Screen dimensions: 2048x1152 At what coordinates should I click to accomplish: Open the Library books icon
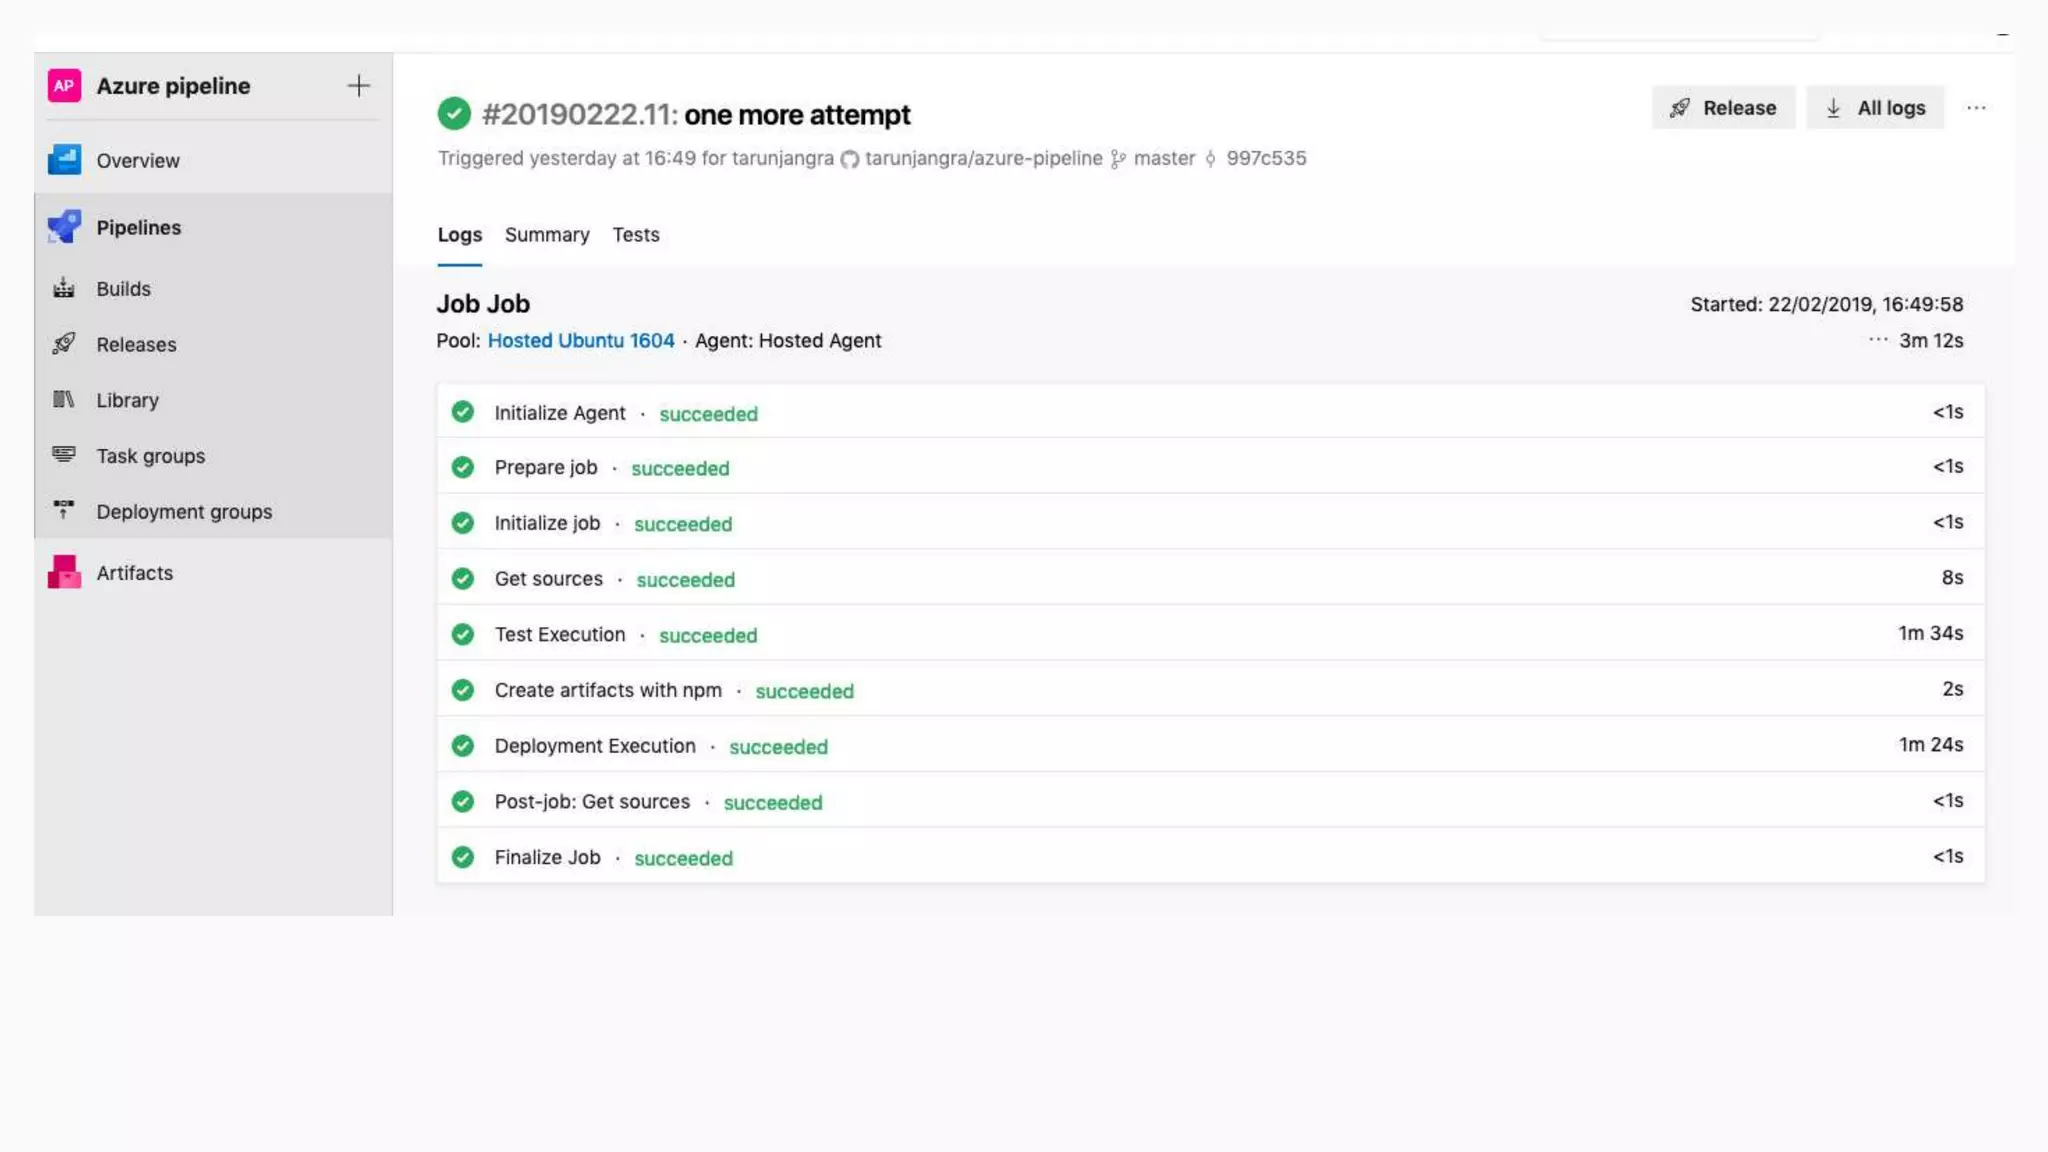coord(64,400)
